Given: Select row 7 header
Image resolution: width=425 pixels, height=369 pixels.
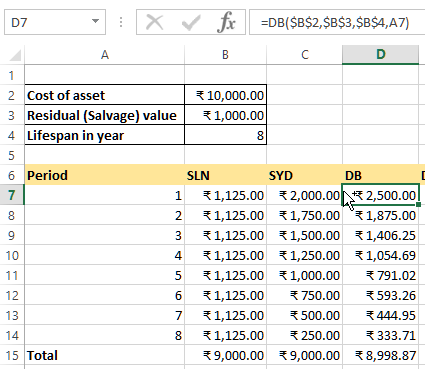Looking at the screenshot, I should pos(12,195).
